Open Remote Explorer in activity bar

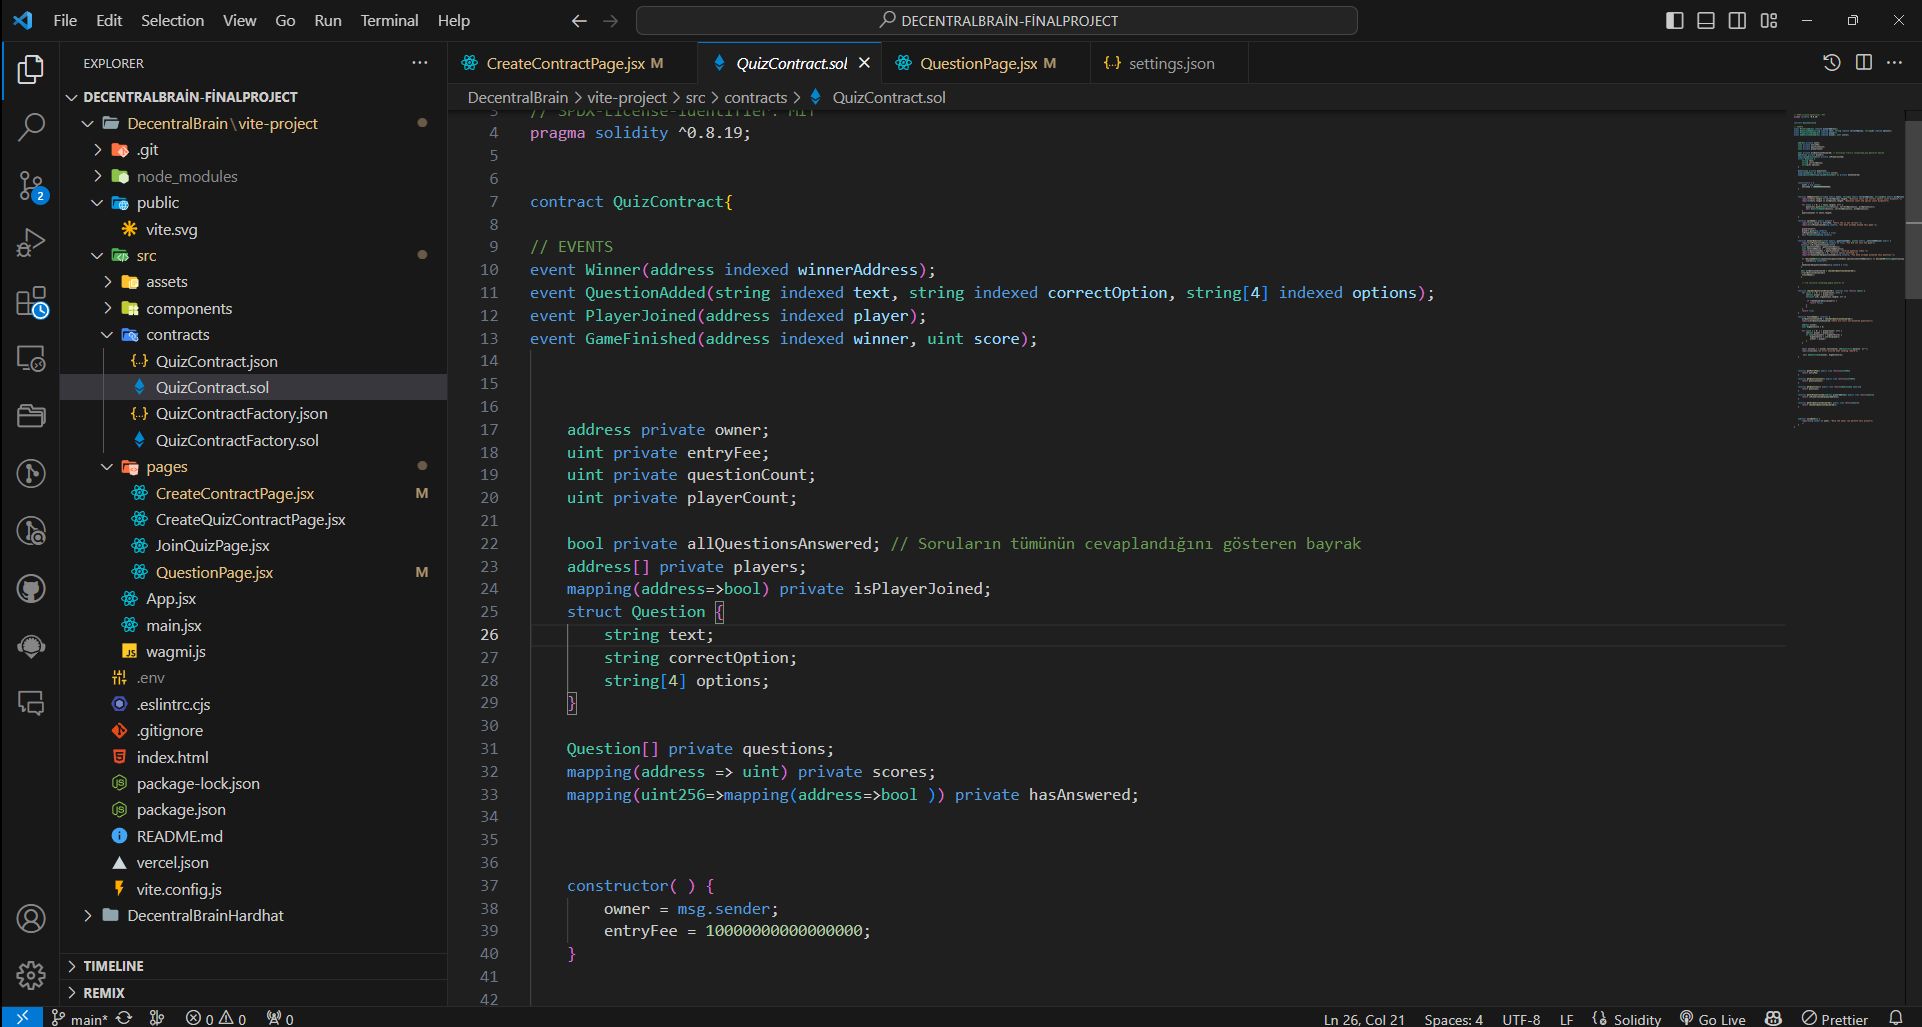click(31, 358)
